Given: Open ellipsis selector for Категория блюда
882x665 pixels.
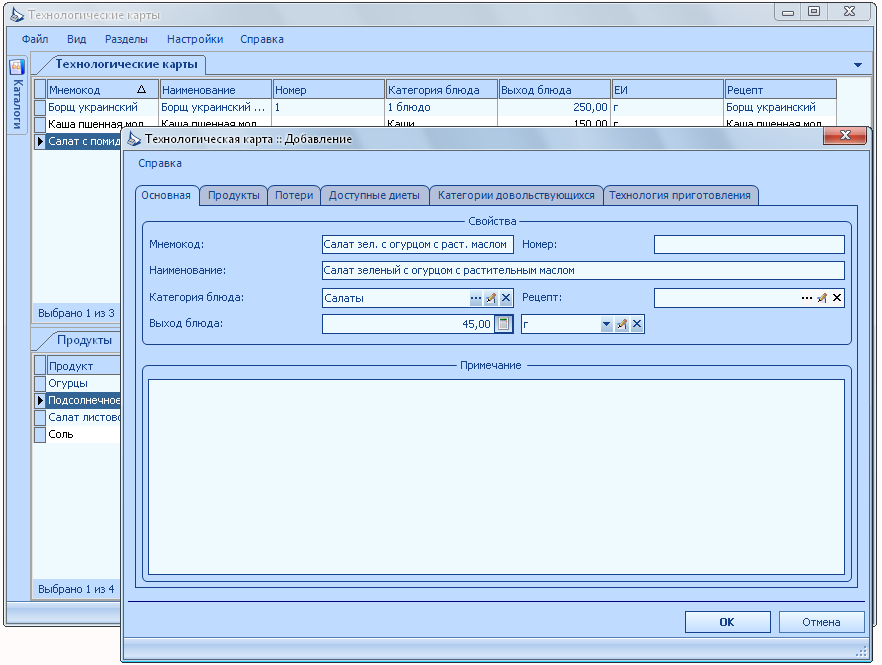Looking at the screenshot, I should [475, 298].
